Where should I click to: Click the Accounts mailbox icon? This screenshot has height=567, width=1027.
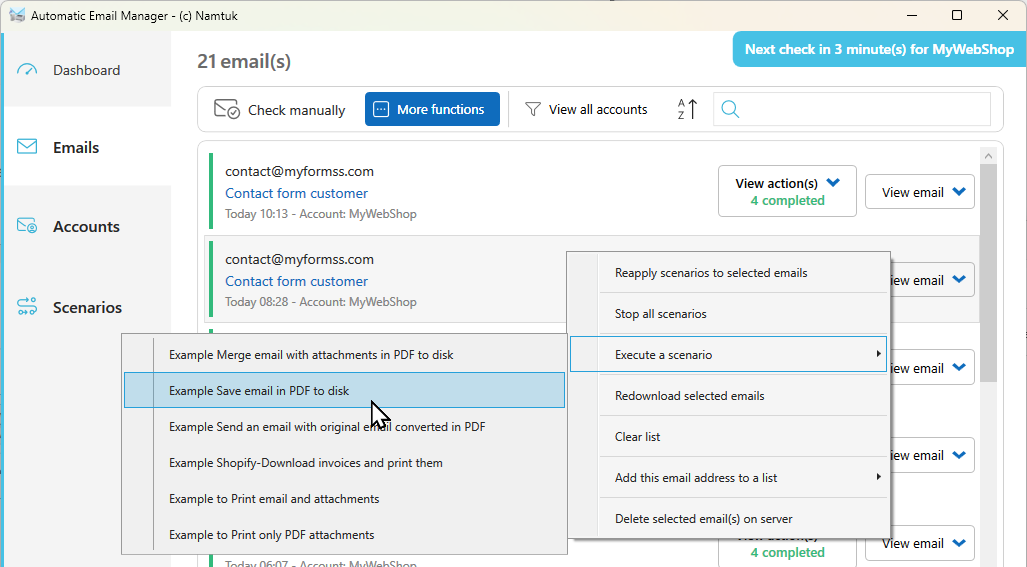(27, 226)
